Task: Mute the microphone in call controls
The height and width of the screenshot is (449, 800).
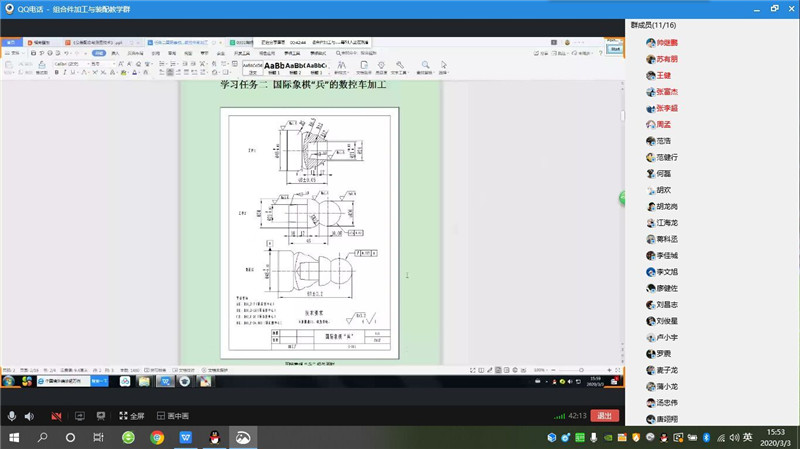Action: pos(12,415)
